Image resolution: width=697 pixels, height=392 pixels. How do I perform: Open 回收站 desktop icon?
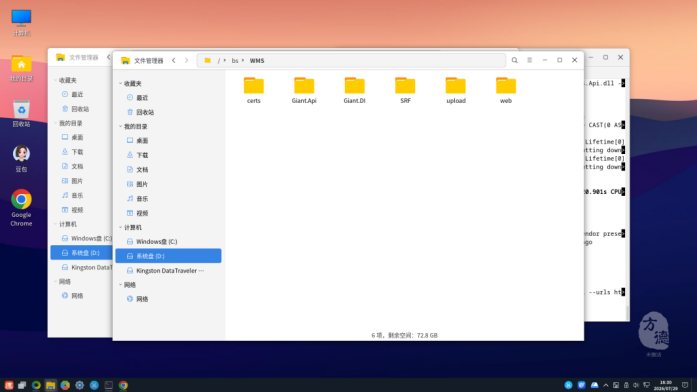pos(21,114)
